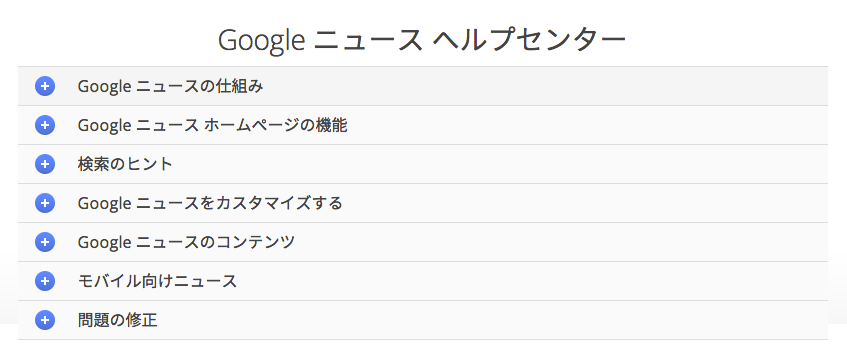Select the 問題の修正 topic text
847x361 pixels.
(x=117, y=320)
